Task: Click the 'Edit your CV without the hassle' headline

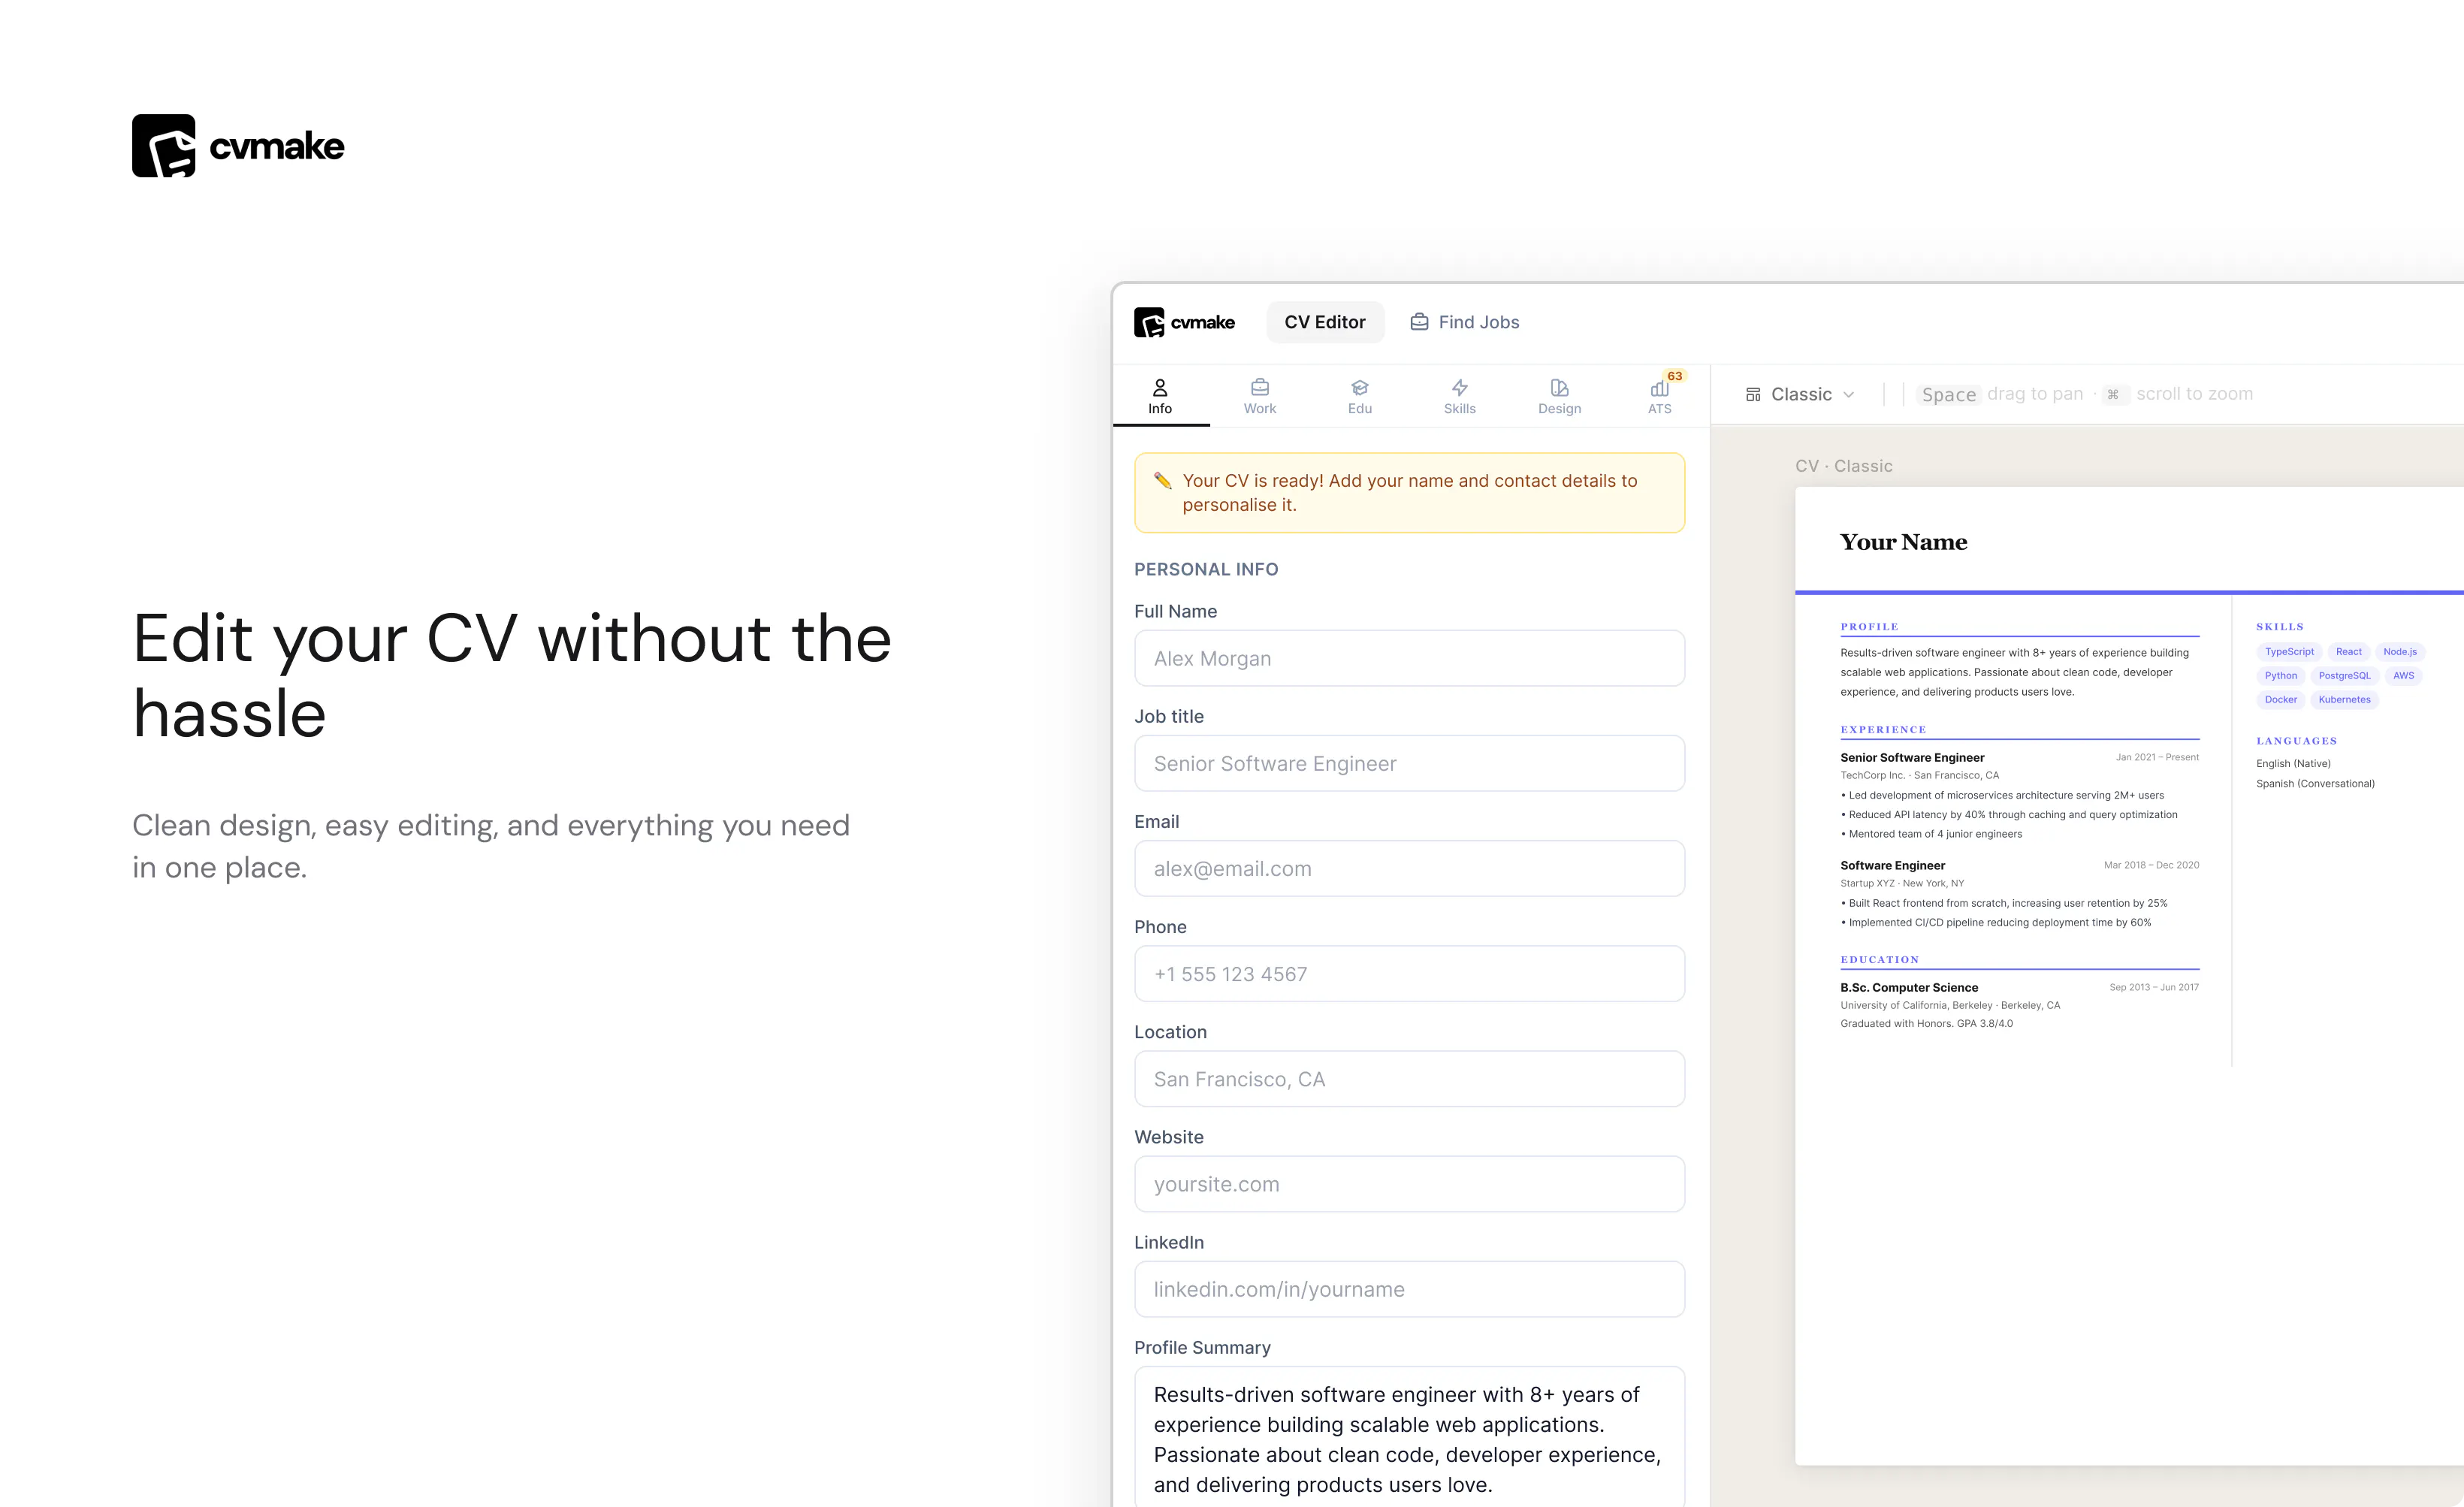Action: [512, 676]
